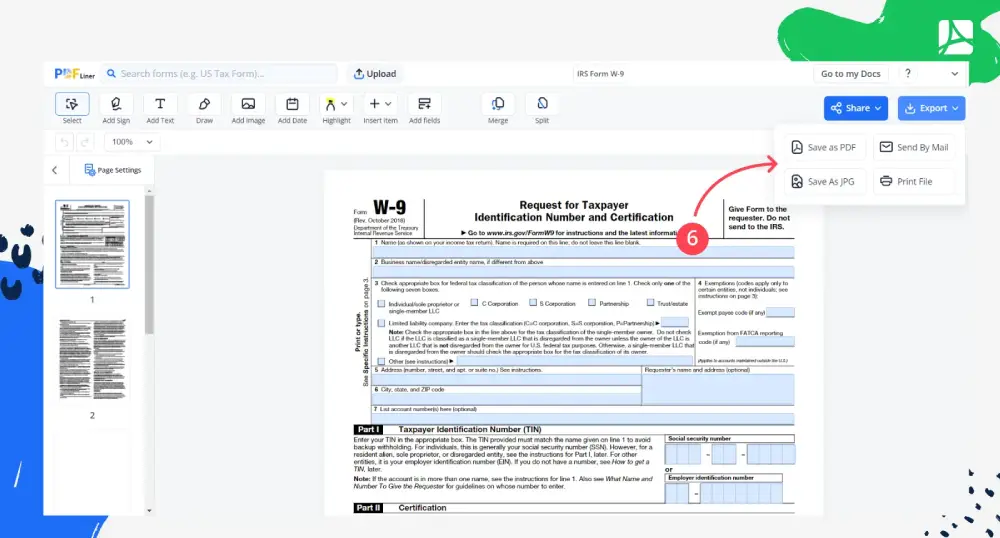The image size is (1000, 538).
Task: Expand the Highlight options arrow
Action: point(344,104)
